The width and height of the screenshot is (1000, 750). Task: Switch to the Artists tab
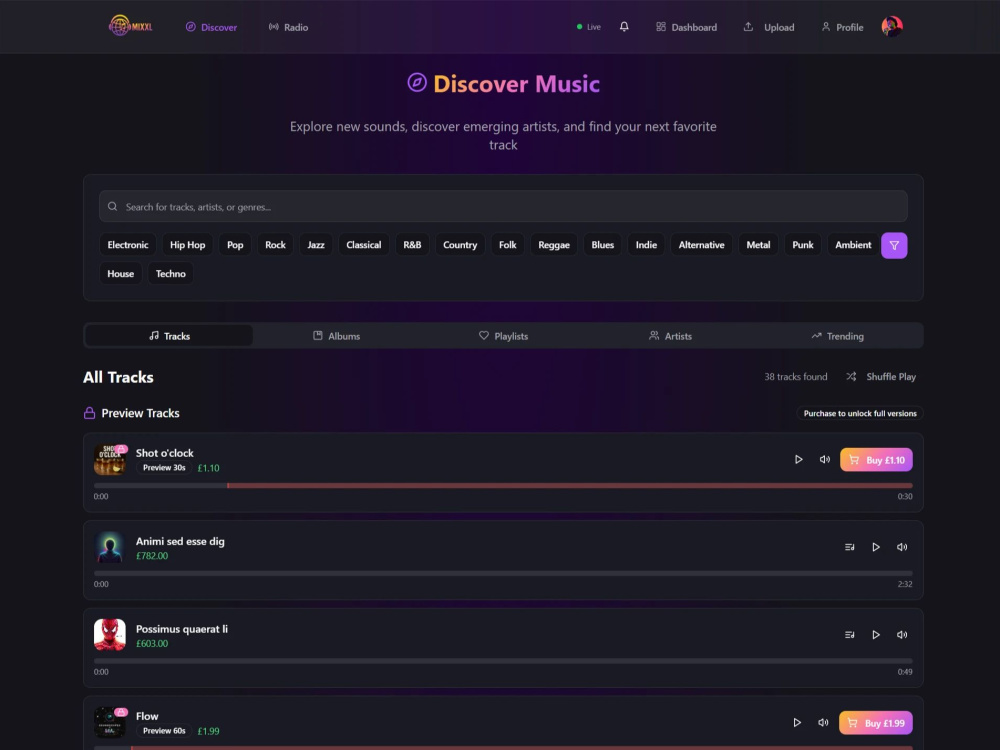670,336
